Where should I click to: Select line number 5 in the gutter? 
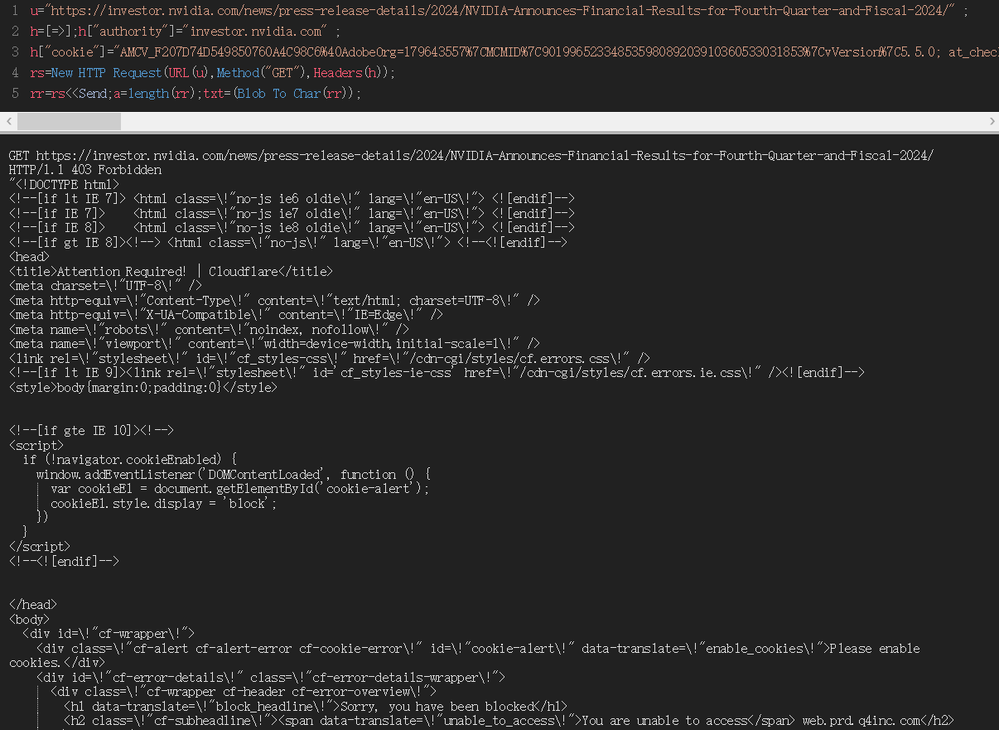pyautogui.click(x=15, y=94)
